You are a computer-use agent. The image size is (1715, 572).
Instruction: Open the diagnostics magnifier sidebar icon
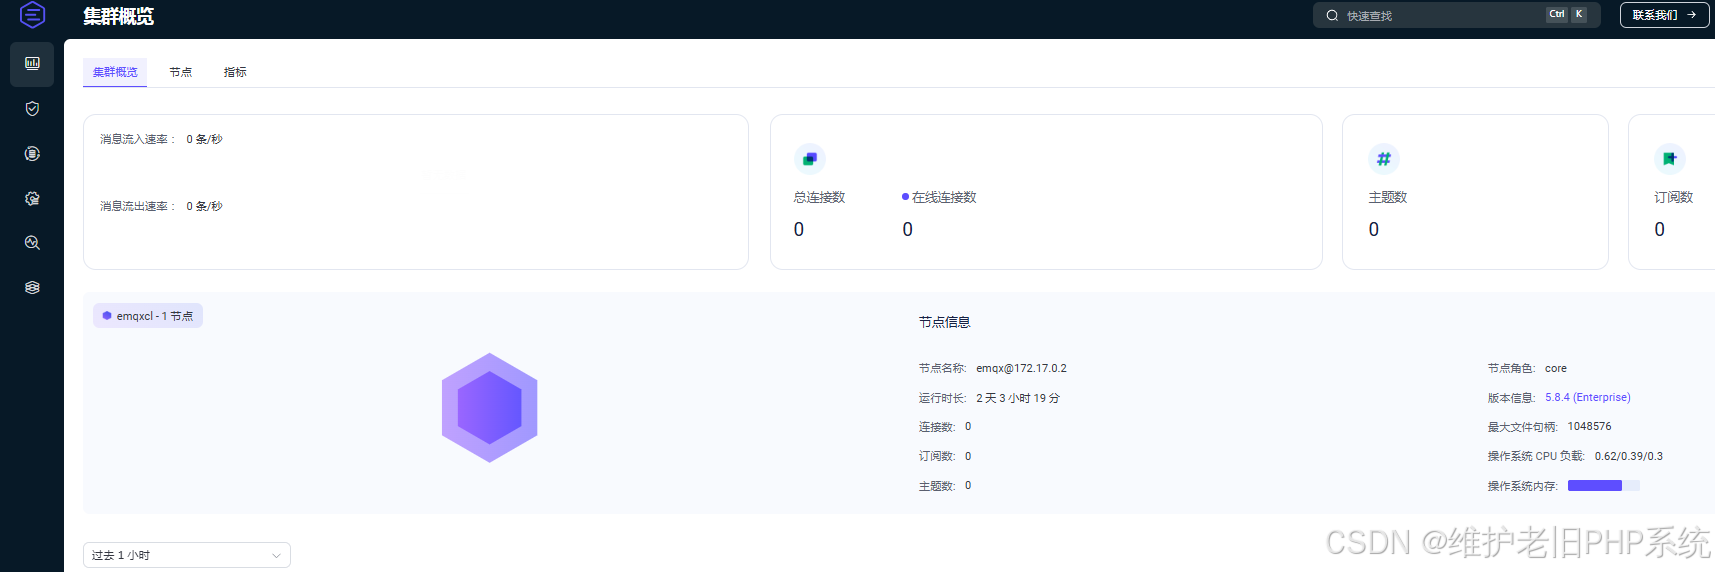pos(32,242)
